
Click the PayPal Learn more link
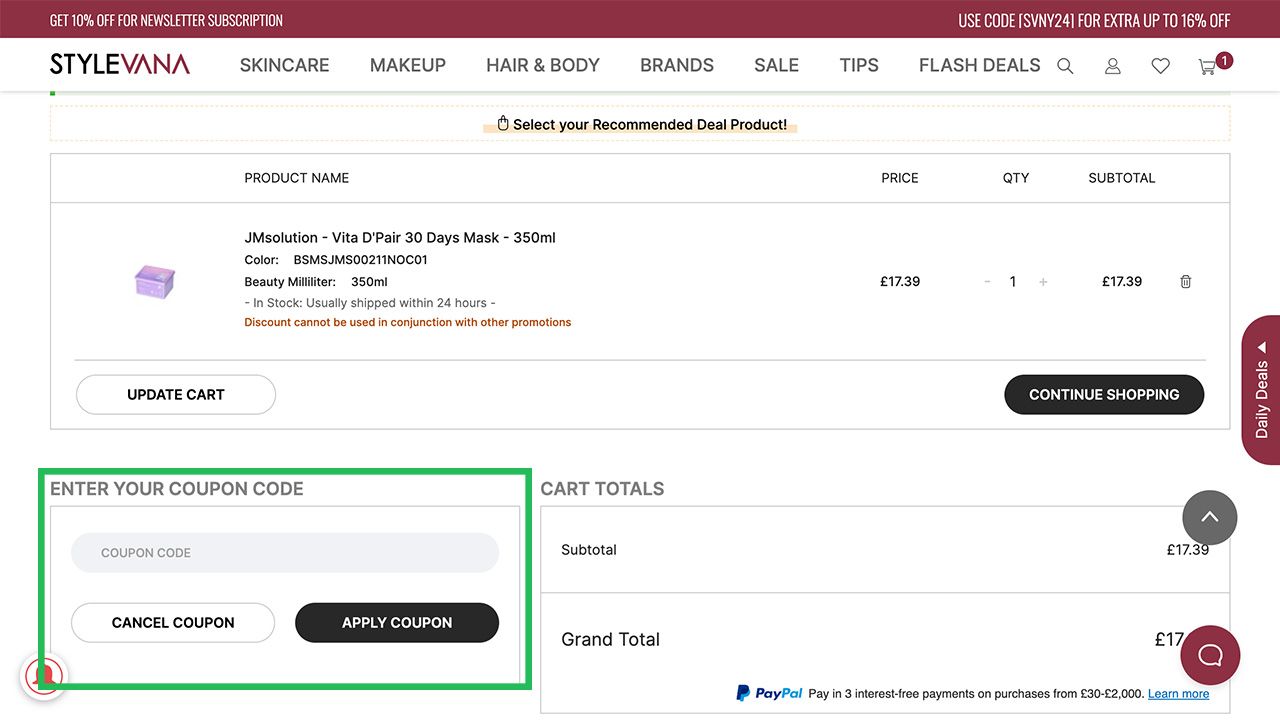(1178, 694)
